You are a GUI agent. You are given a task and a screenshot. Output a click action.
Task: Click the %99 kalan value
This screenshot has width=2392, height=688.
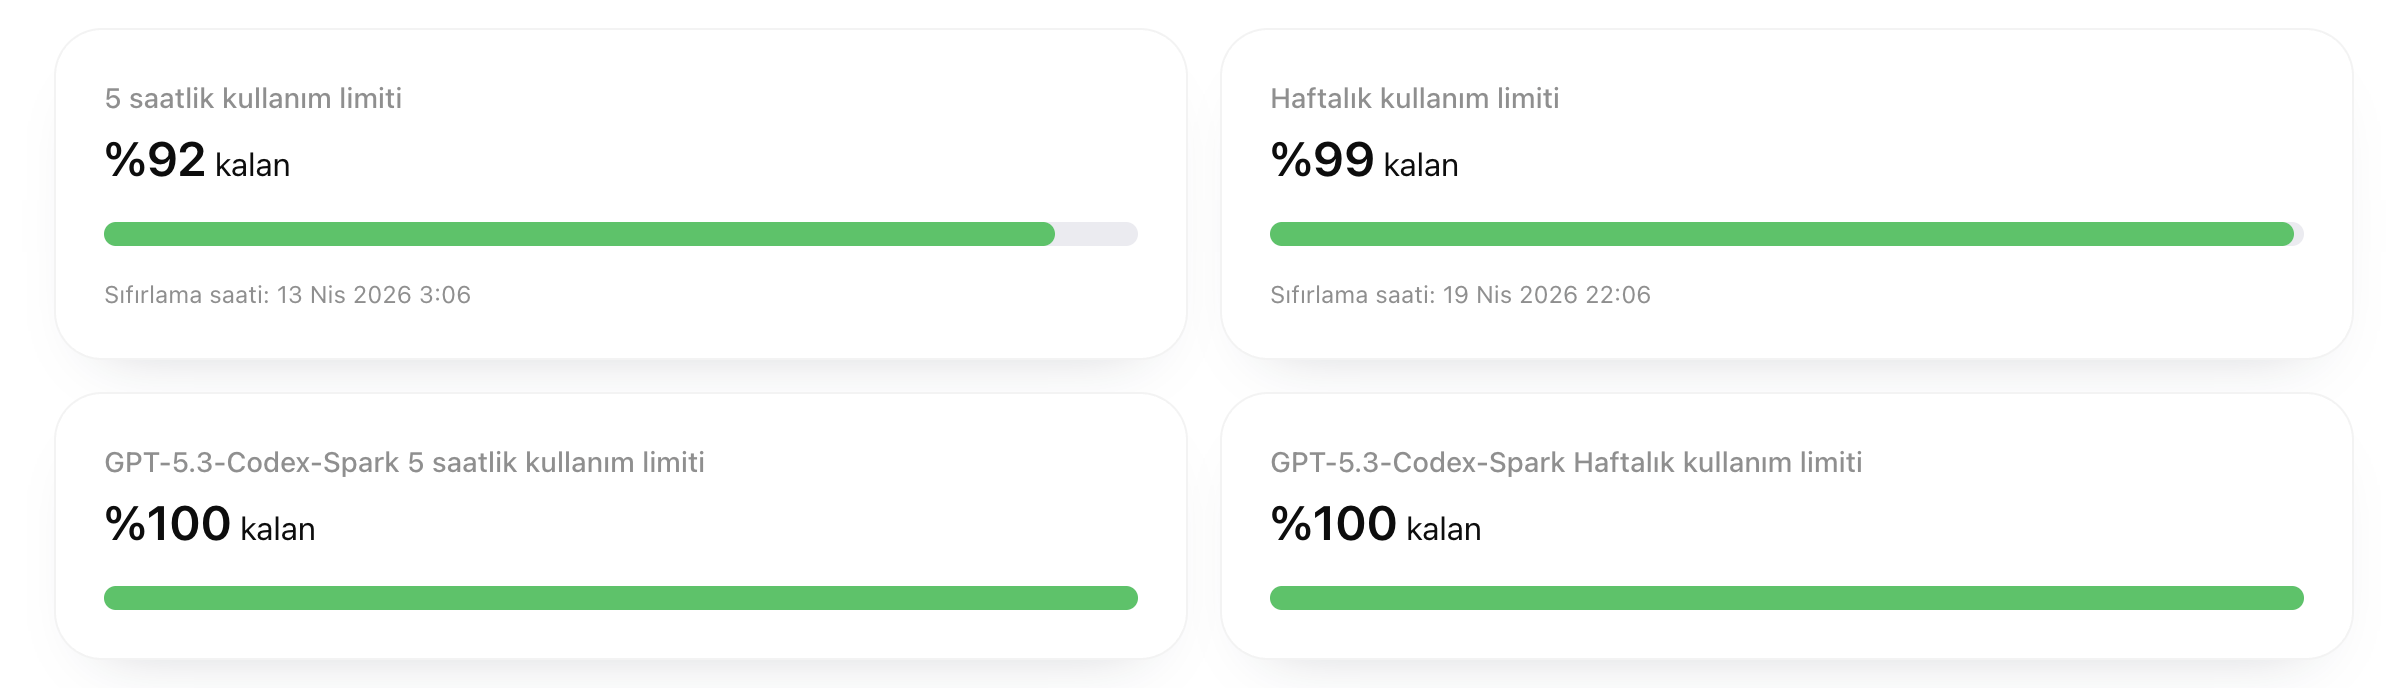point(1364,160)
